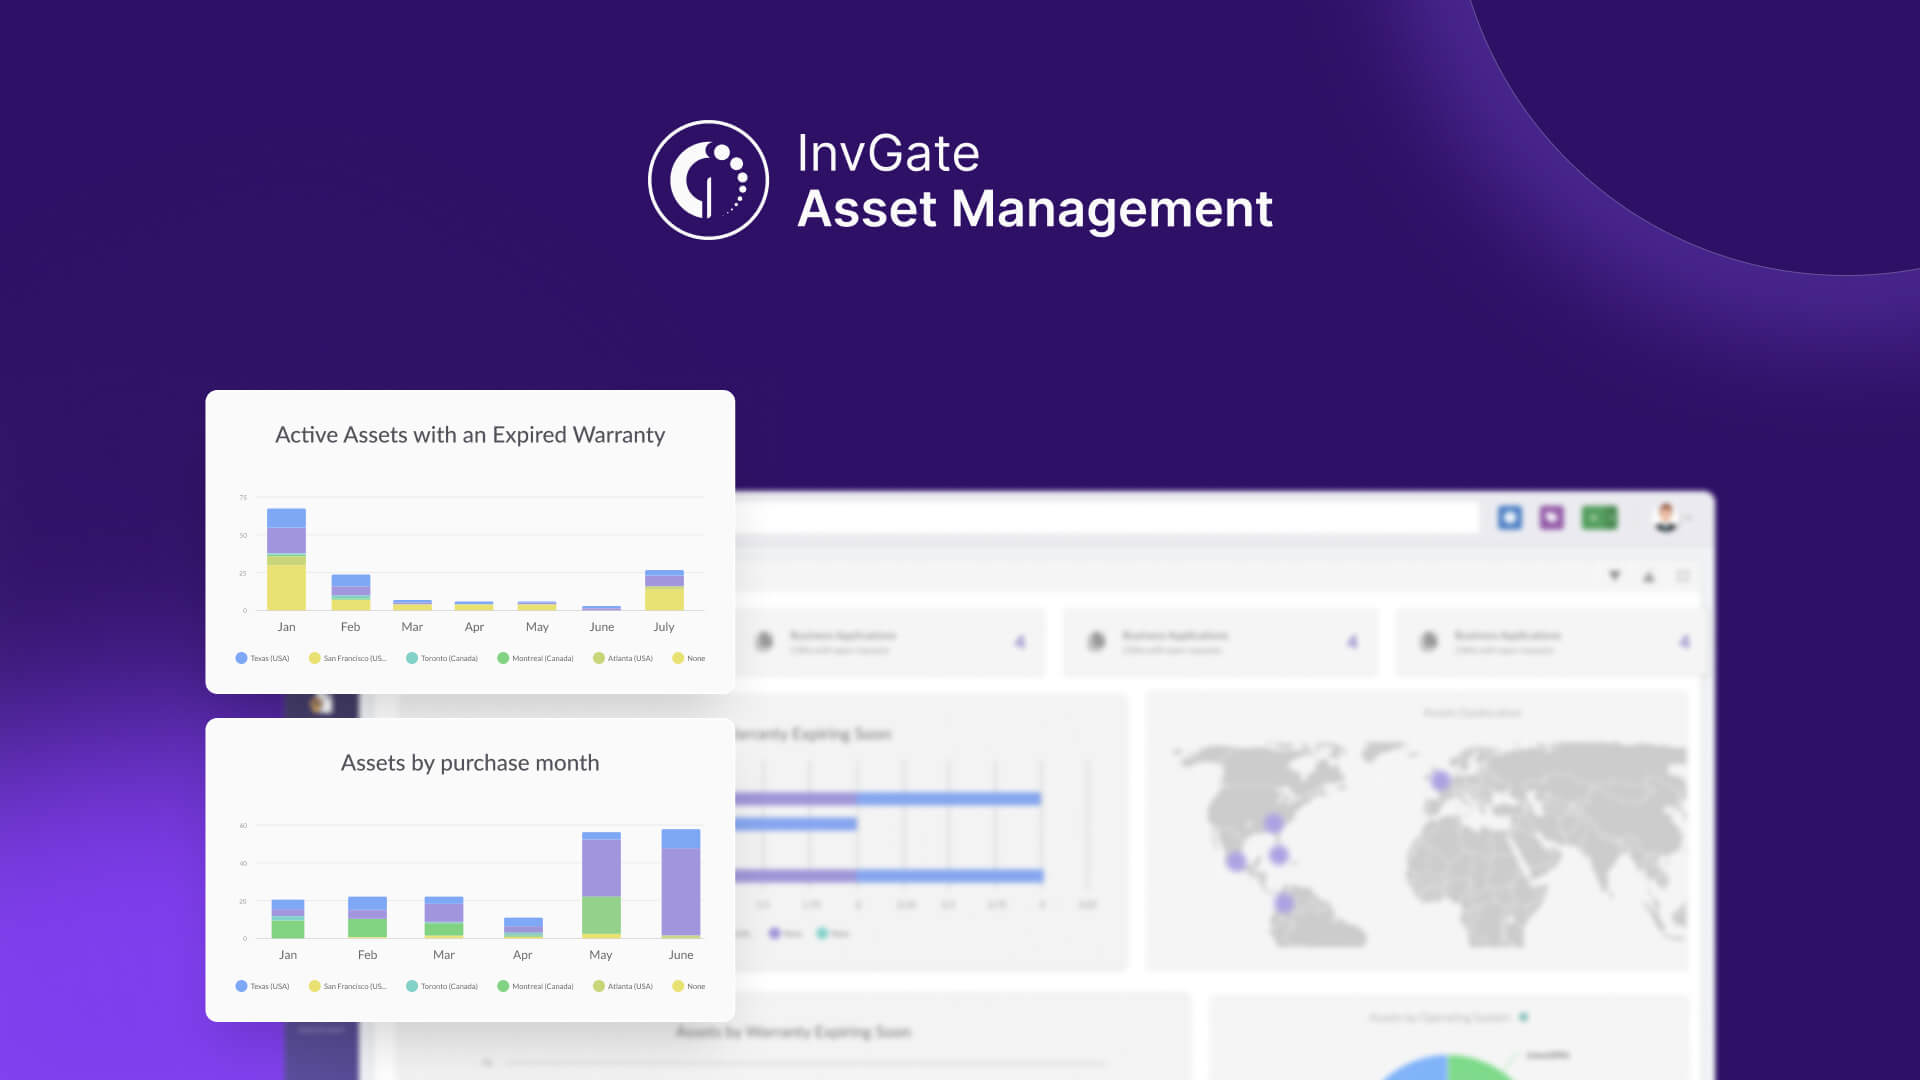Viewport: 1920px width, 1080px height.
Task: Open the user avatar menu in dashboard
Action: (1666, 517)
